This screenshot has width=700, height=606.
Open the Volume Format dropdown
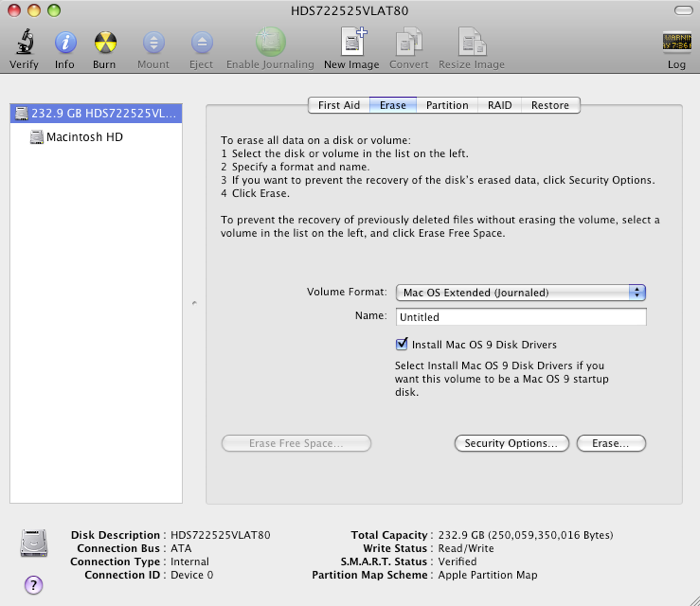(521, 293)
